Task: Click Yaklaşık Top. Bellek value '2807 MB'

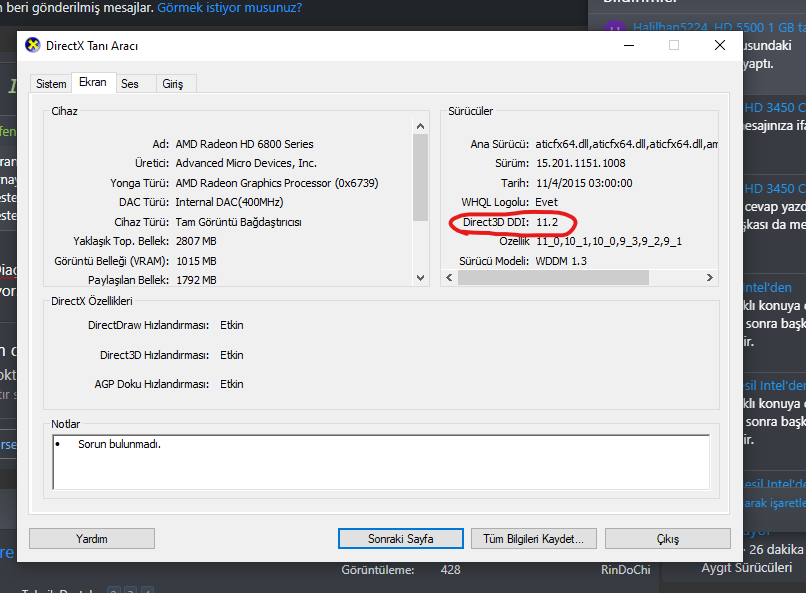Action: click(196, 241)
